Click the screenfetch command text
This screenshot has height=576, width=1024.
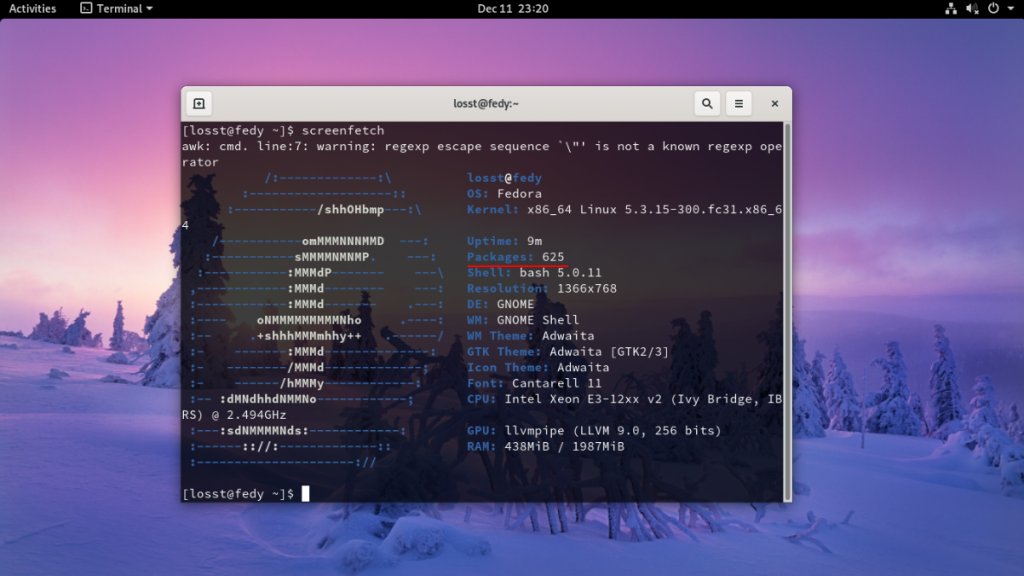click(x=342, y=131)
